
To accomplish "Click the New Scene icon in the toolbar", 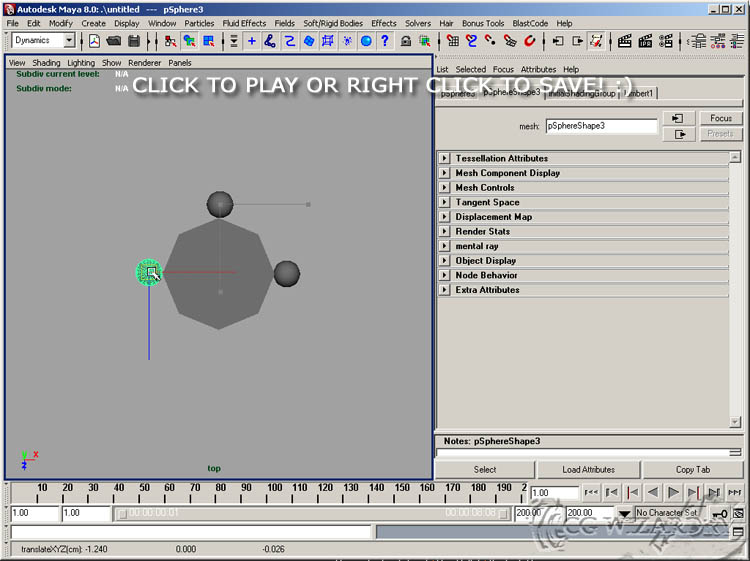I will (95, 41).
